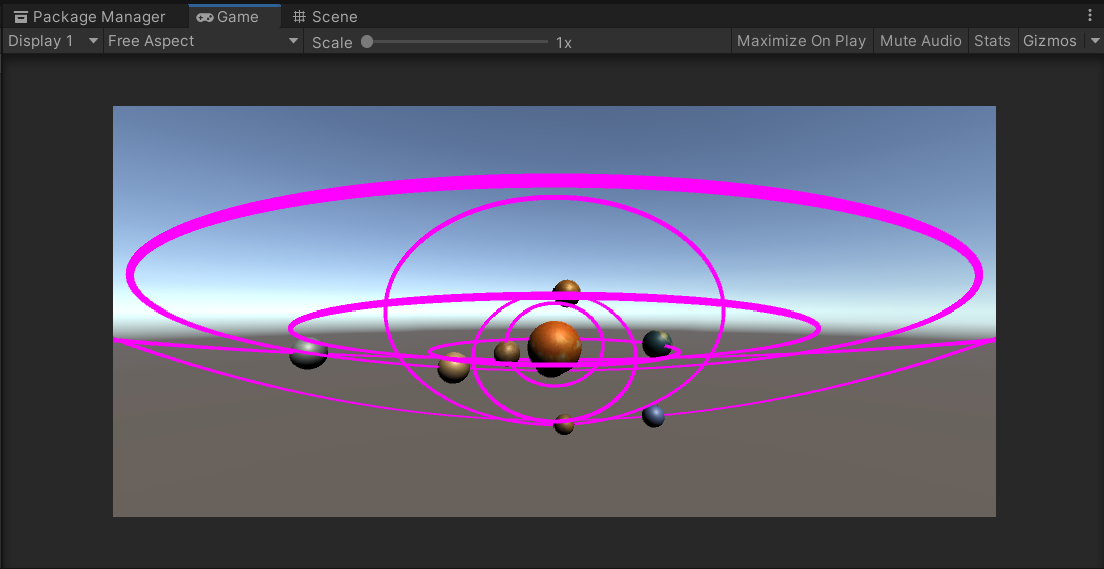Toggle Maximize On Play
The width and height of the screenshot is (1104, 569).
801,41
